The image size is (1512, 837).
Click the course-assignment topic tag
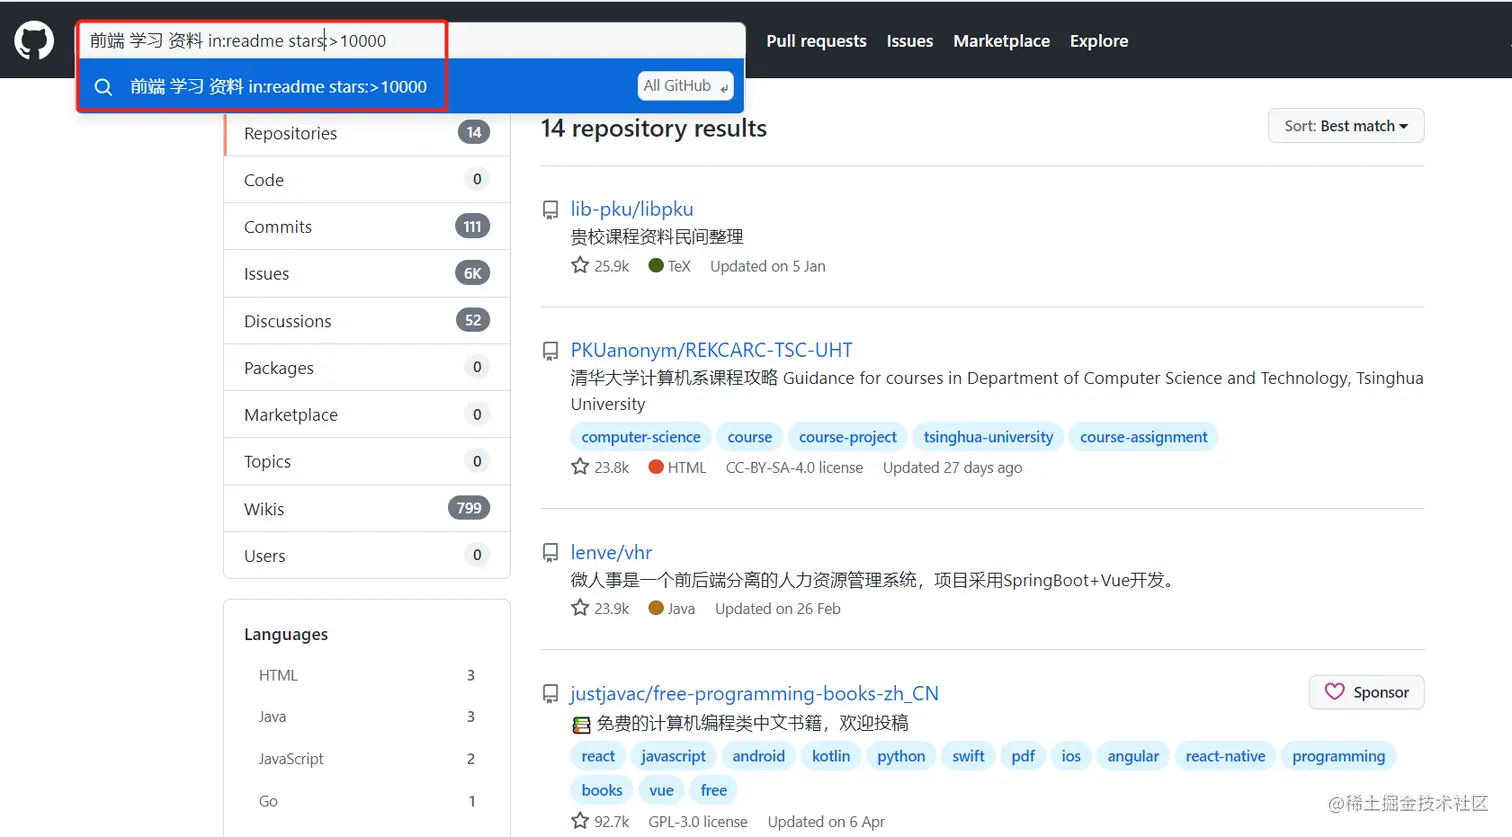coord(1144,437)
